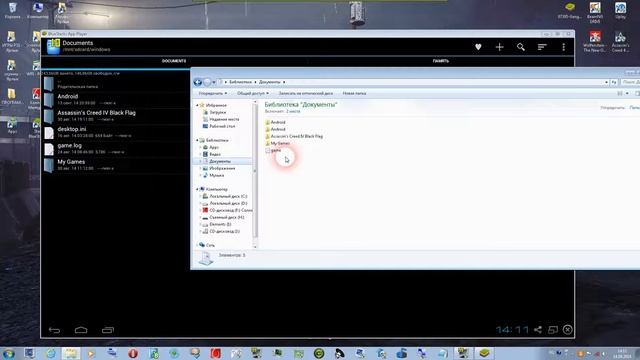Open the Общий доступ dropdown menu
Viewport: 640px width, 360px height.
click(253, 93)
